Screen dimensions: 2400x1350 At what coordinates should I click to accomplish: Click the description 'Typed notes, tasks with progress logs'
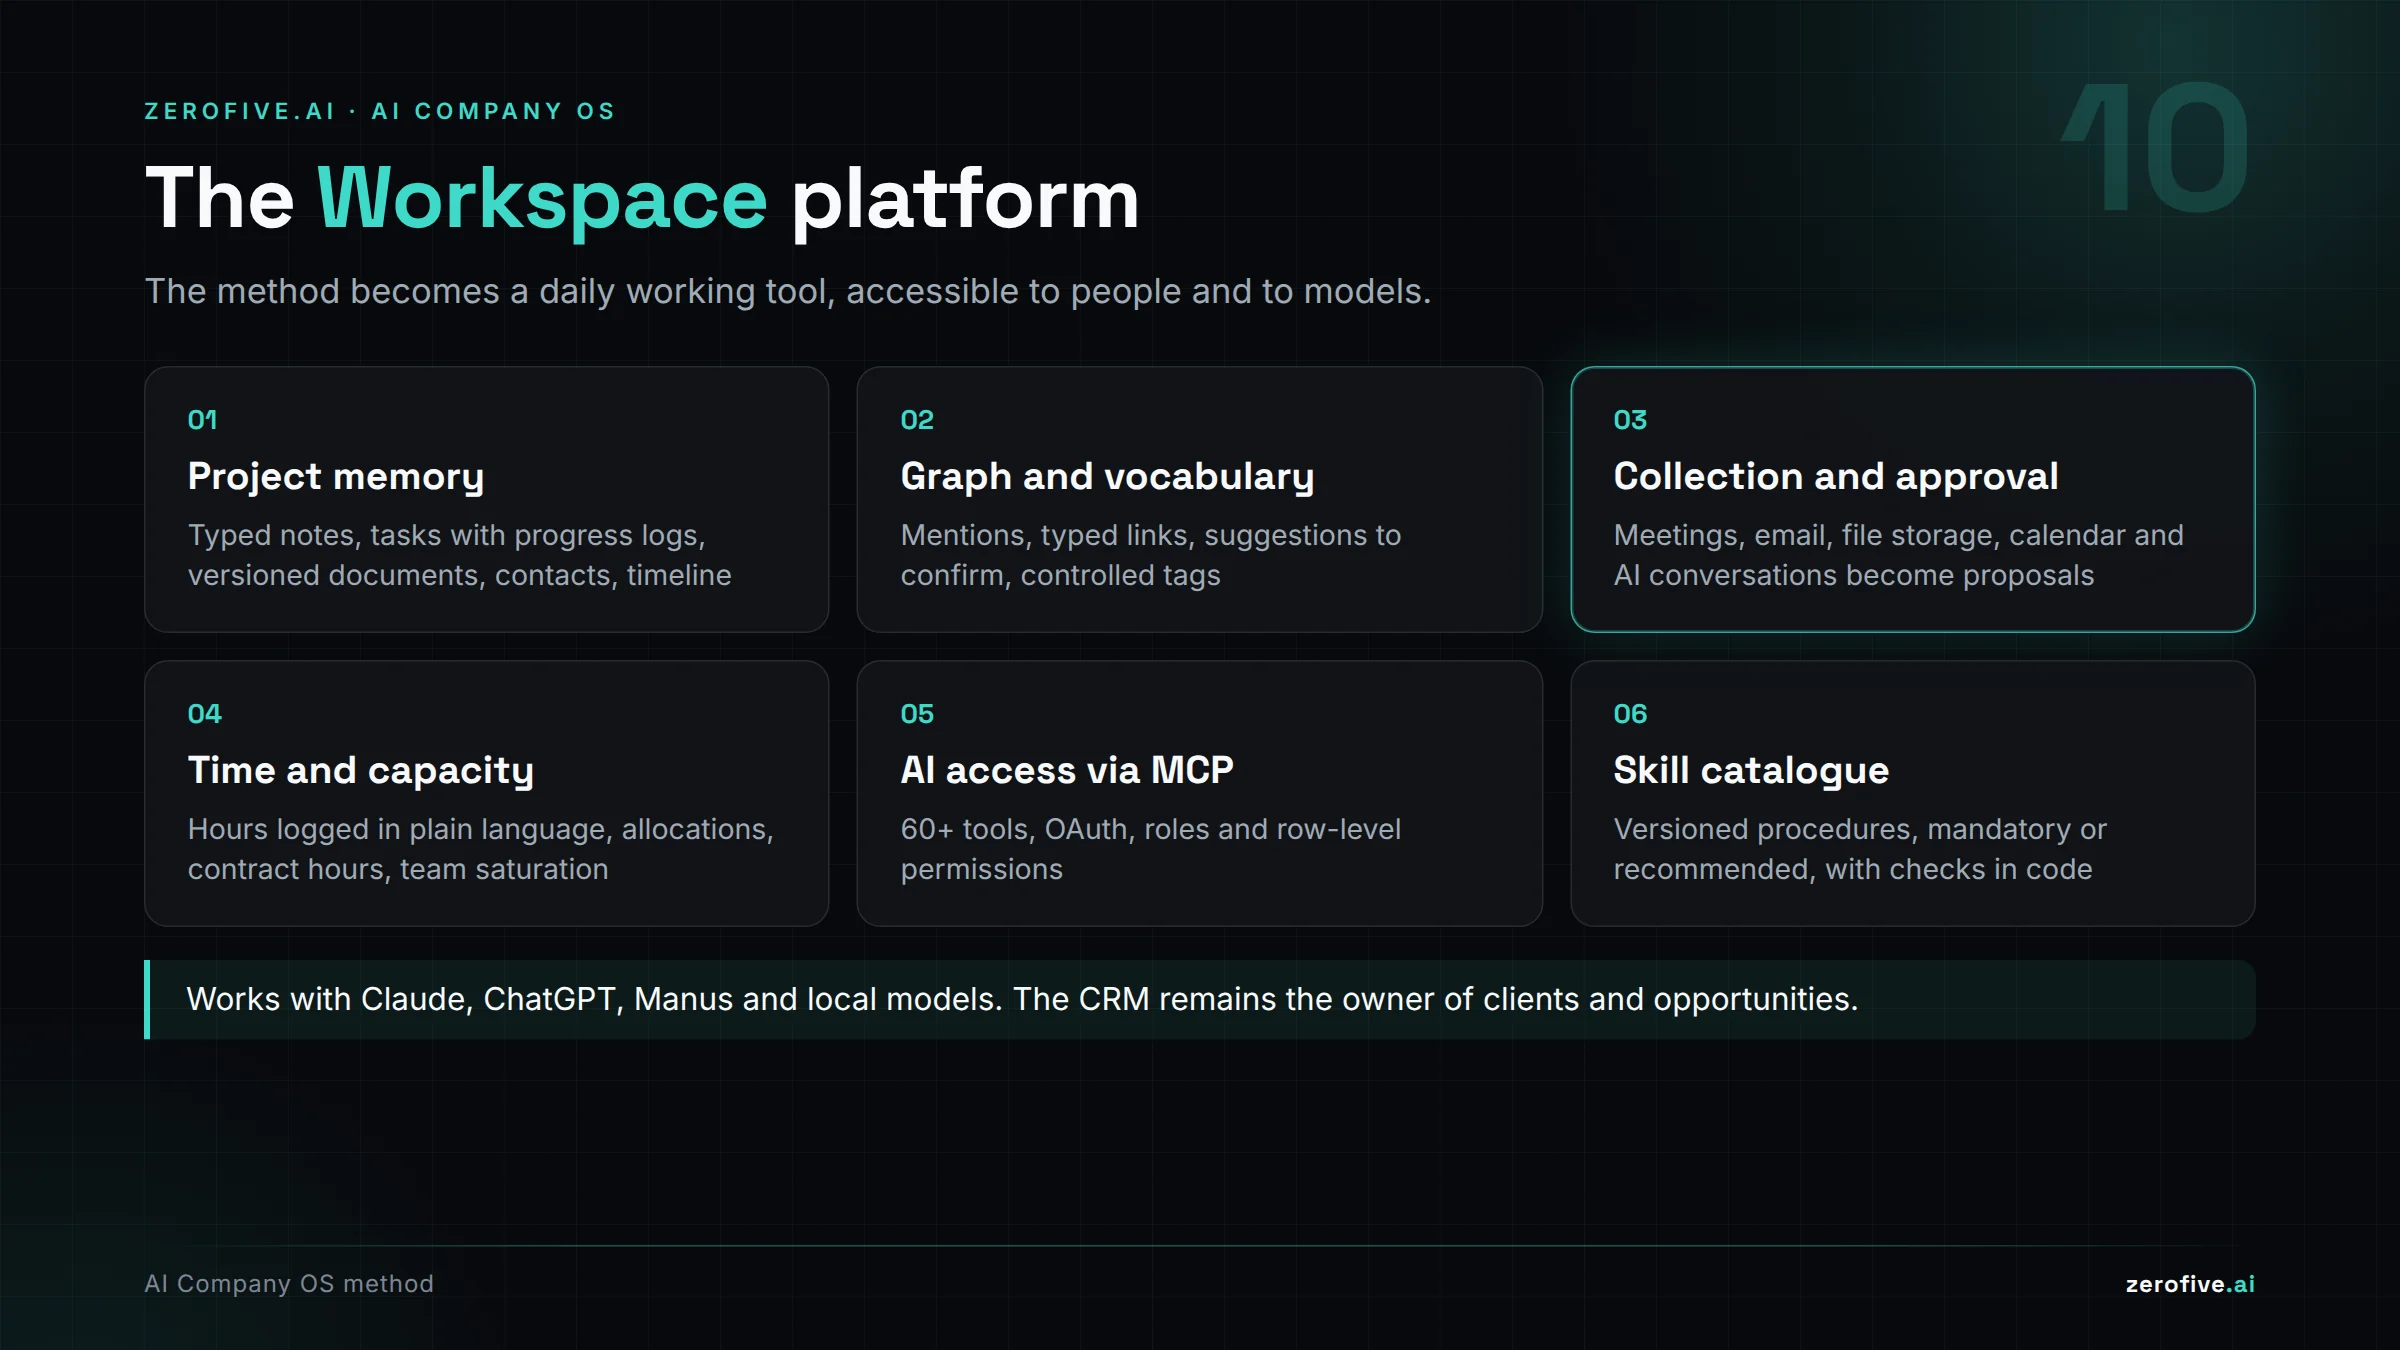(460, 555)
